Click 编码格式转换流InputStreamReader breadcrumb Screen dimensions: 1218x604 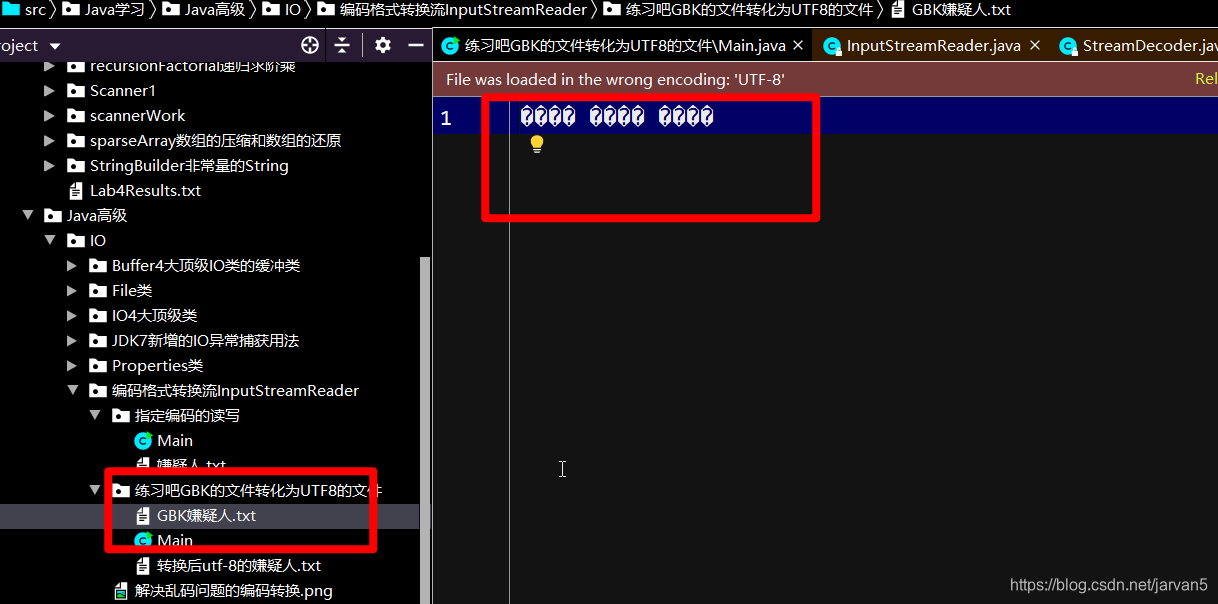point(463,10)
